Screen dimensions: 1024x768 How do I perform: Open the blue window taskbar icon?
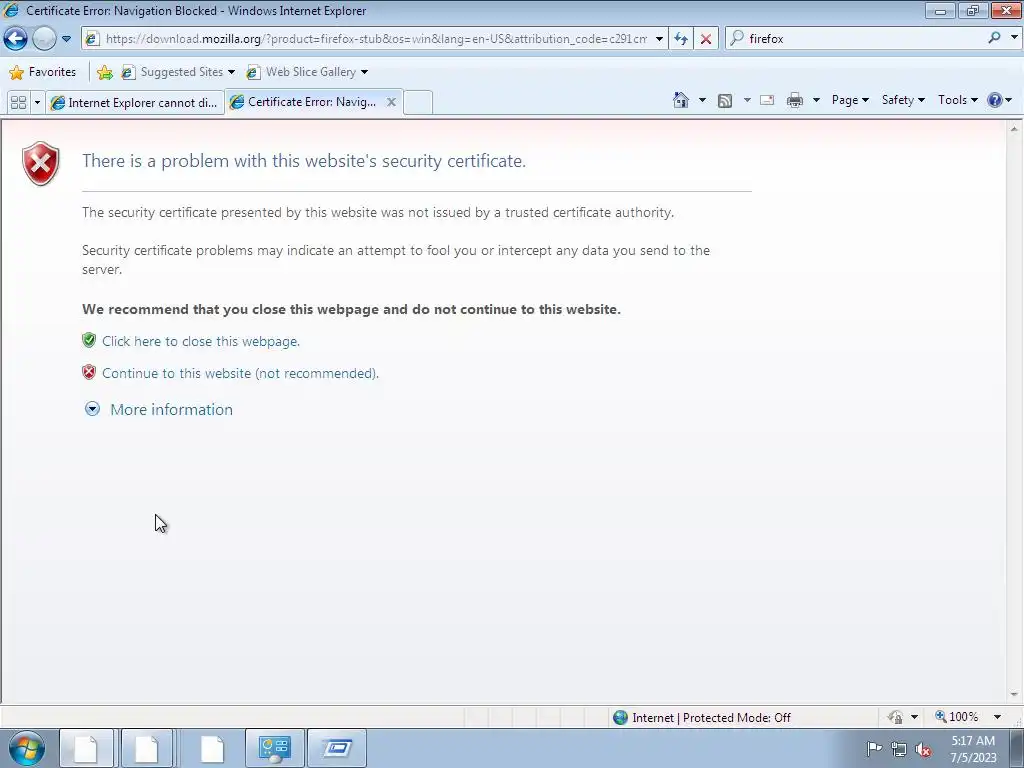337,748
